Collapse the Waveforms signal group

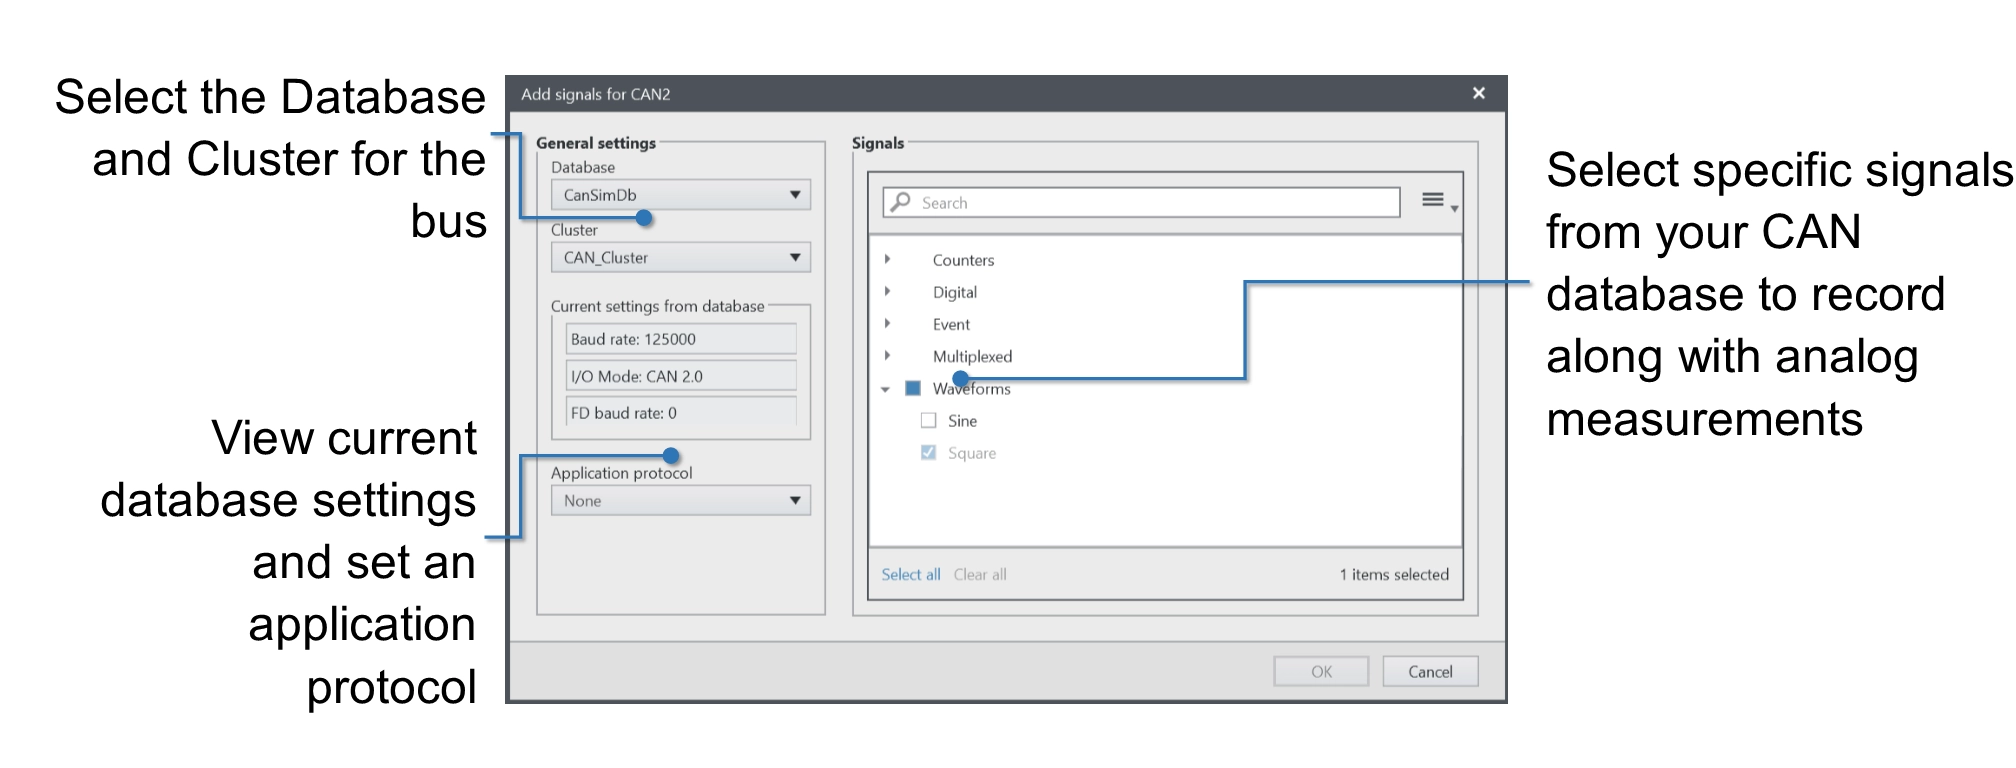coord(885,390)
